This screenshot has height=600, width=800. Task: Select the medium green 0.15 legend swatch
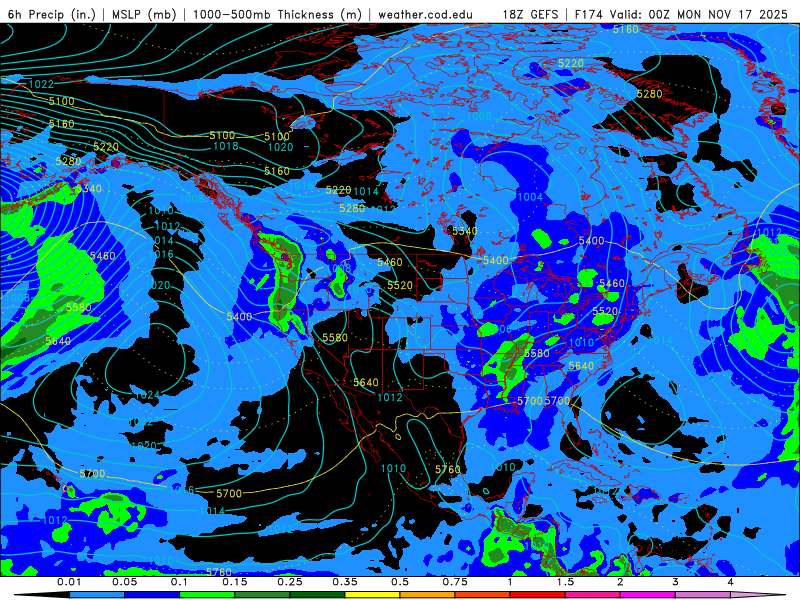tap(262, 595)
